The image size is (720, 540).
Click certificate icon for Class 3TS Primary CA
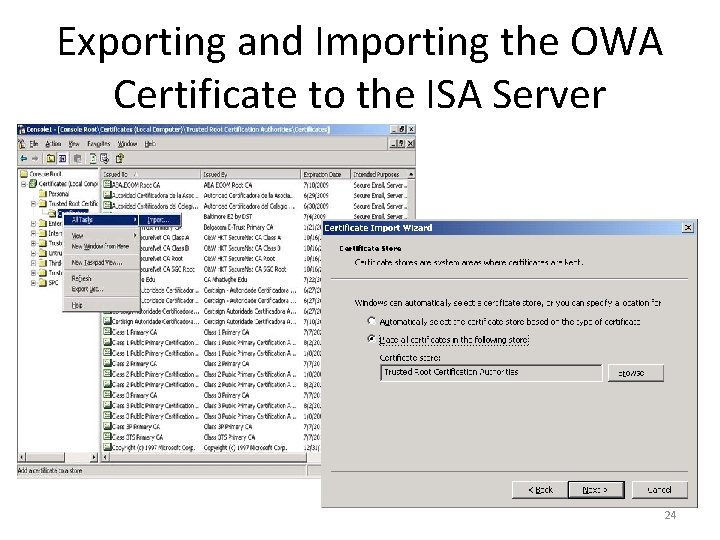click(x=107, y=437)
